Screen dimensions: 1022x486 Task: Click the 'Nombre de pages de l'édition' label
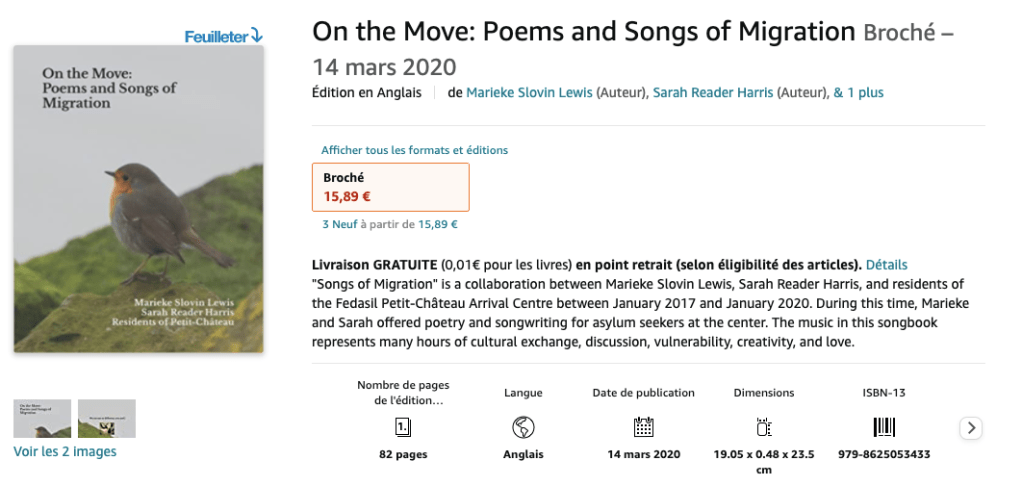click(x=403, y=392)
